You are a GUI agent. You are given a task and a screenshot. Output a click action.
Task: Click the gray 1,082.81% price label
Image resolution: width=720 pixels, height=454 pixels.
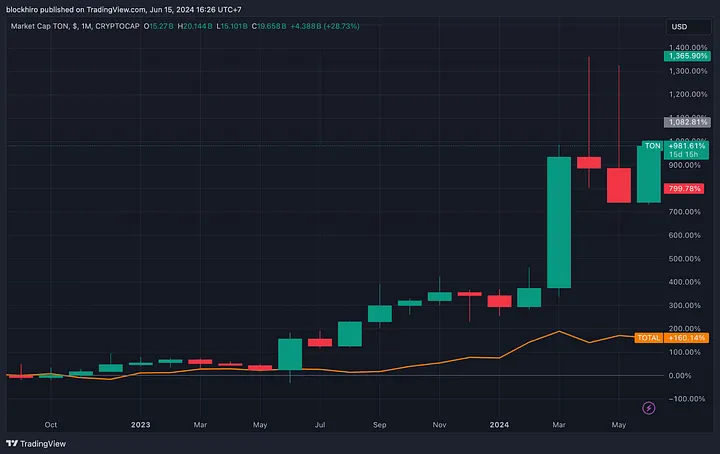pyautogui.click(x=685, y=122)
